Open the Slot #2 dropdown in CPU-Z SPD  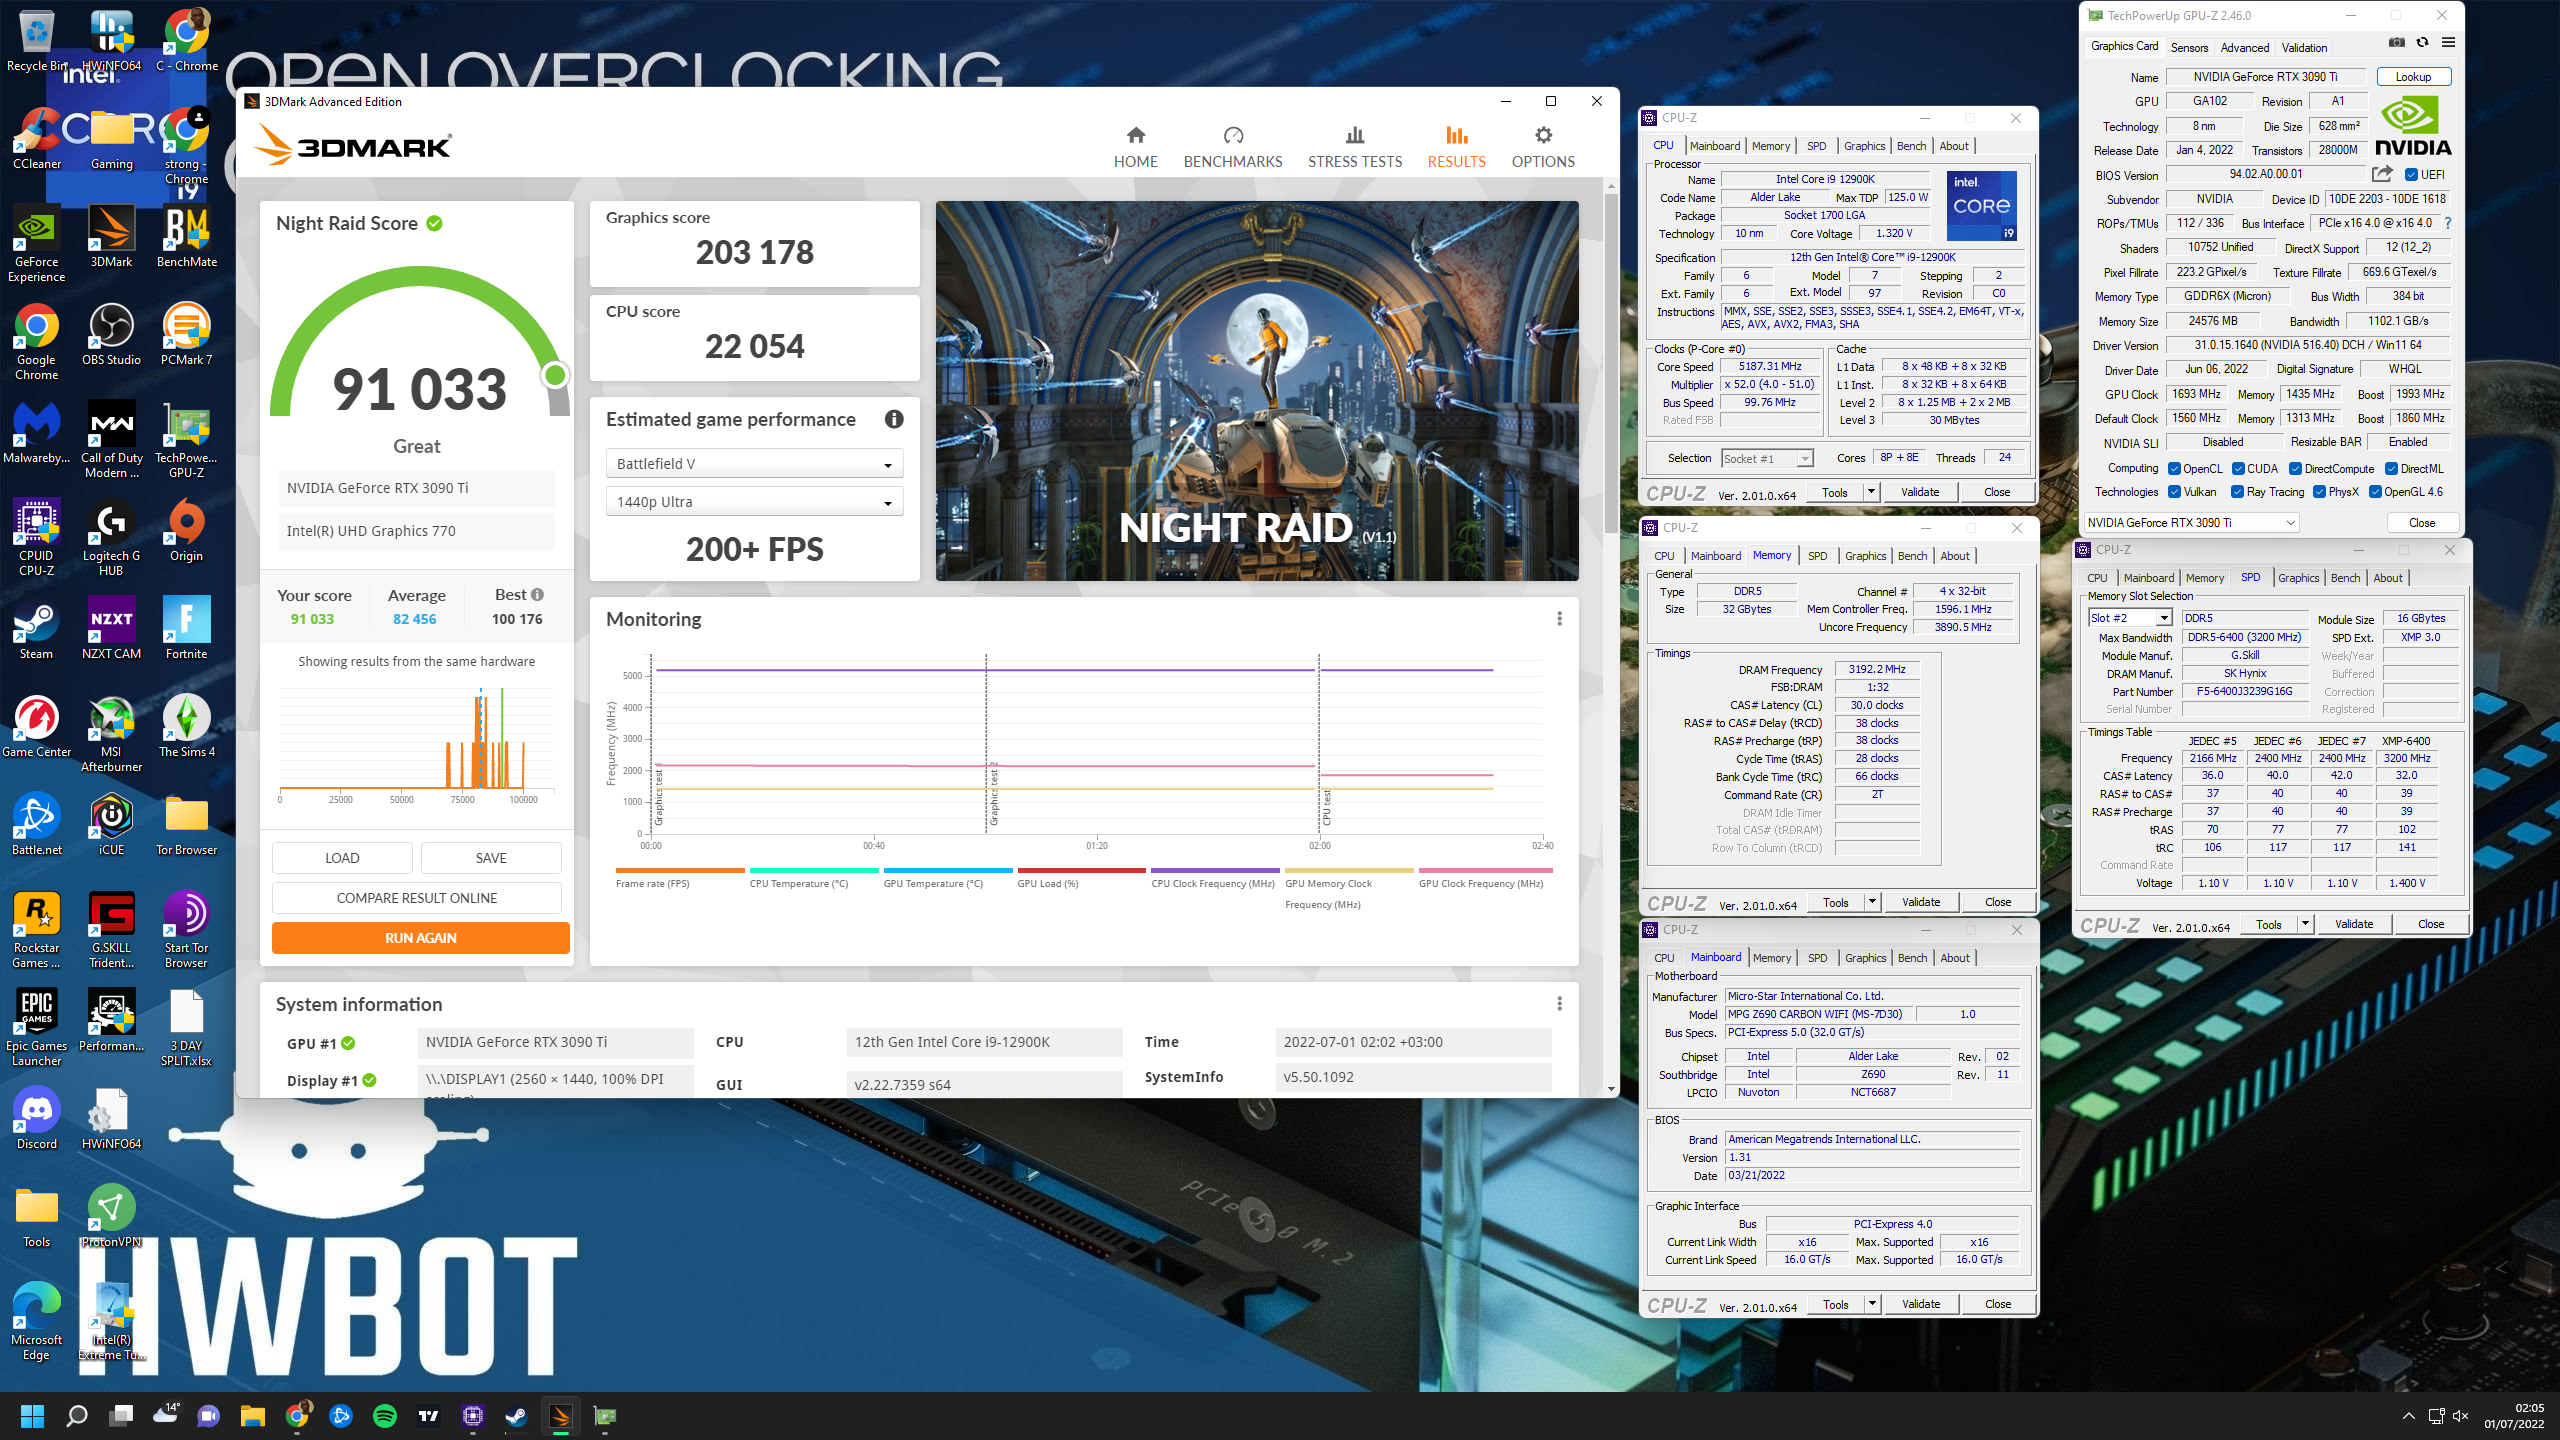click(2129, 618)
